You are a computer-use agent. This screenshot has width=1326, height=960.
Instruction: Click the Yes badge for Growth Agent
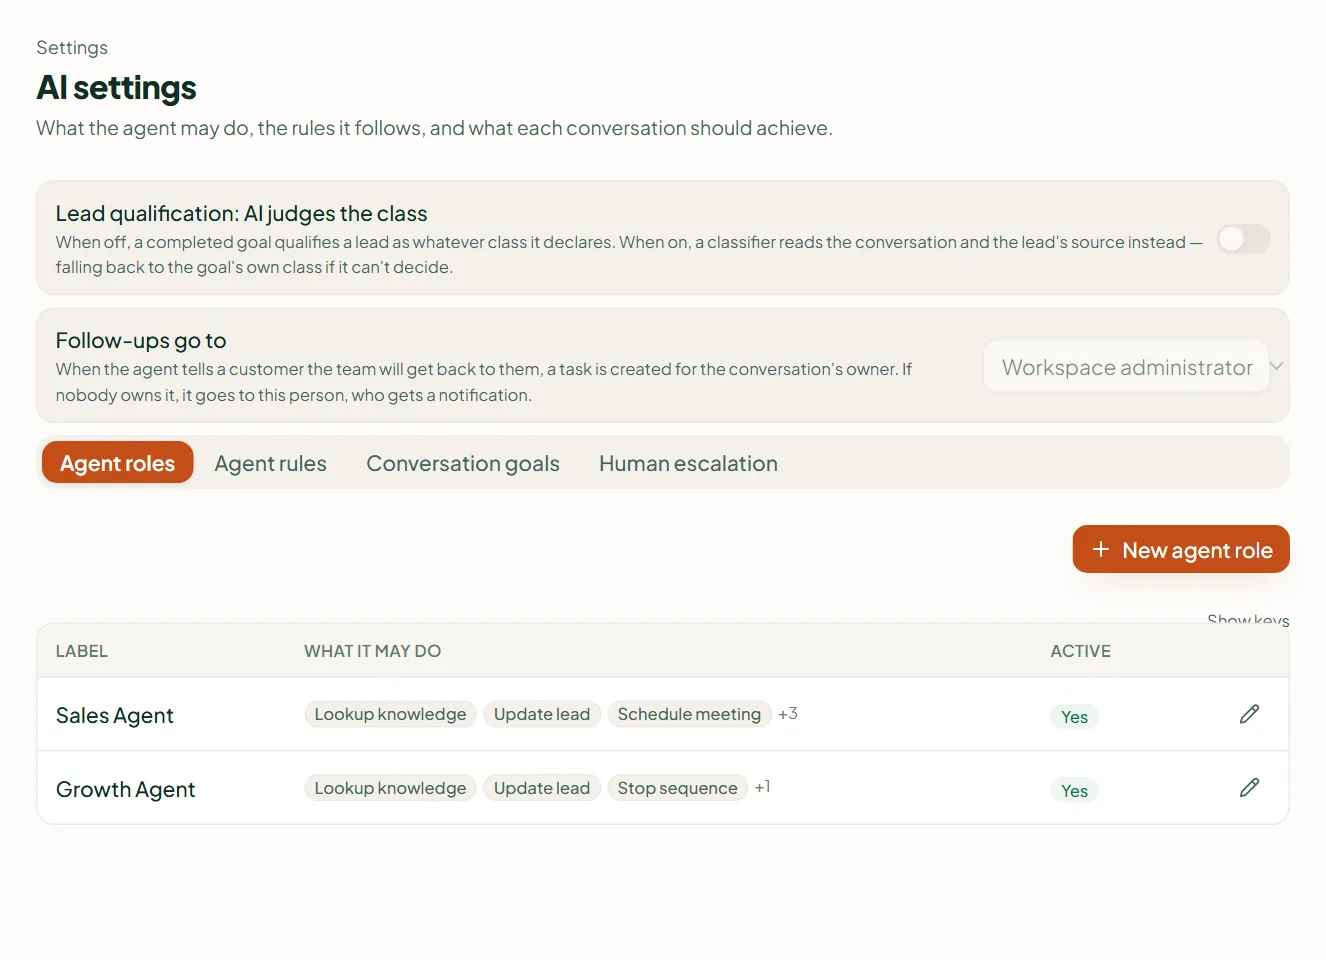pyautogui.click(x=1075, y=791)
